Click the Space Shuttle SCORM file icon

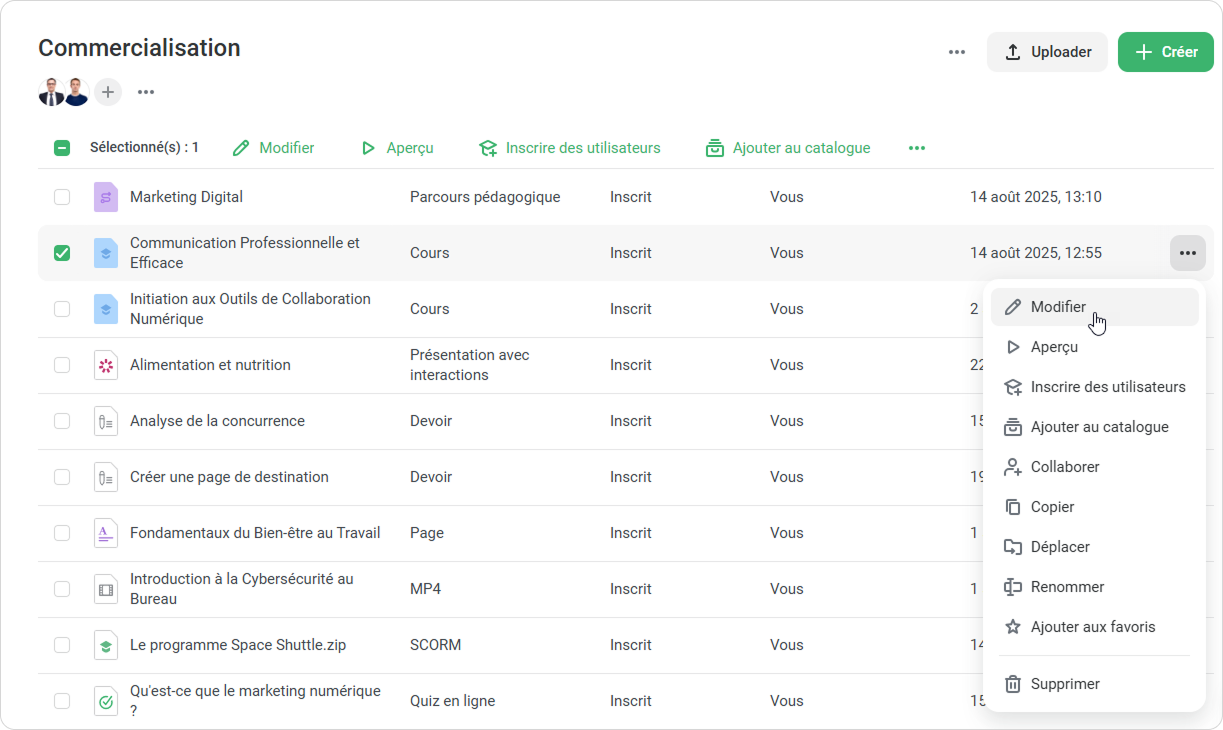(106, 645)
